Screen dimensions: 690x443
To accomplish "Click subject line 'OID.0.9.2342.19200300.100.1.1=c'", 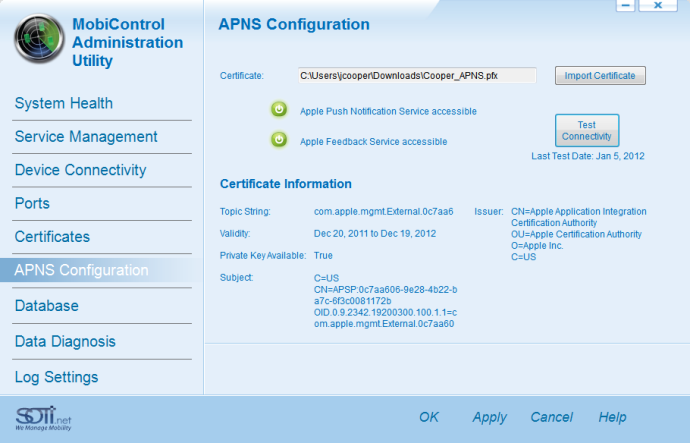I will click(385, 312).
